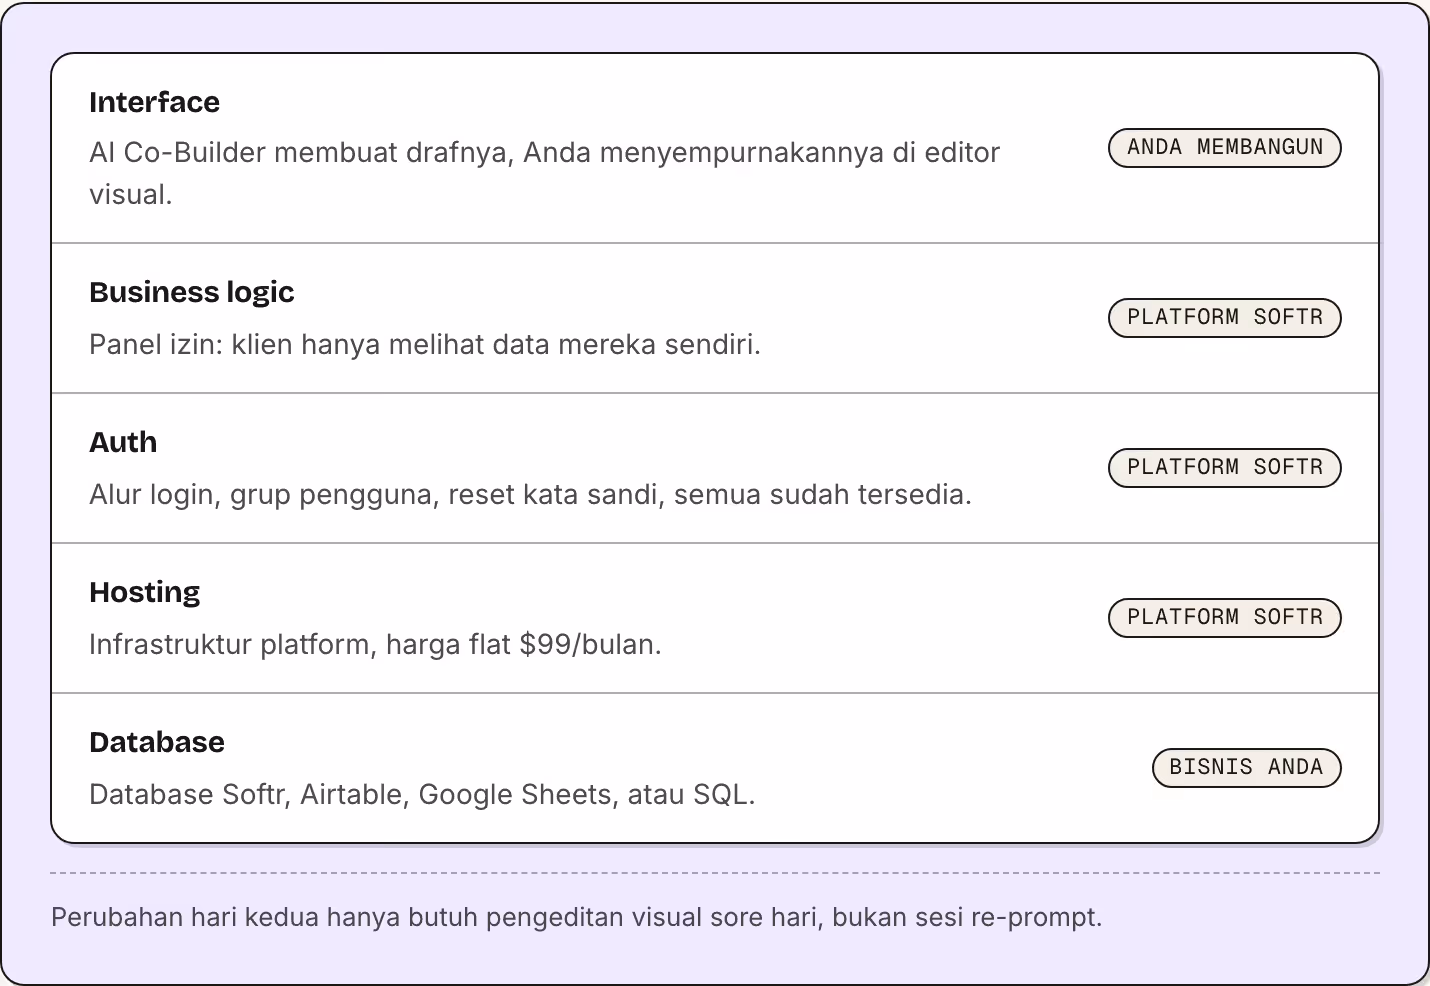Click the BISNIS ANDA badge
Viewport: 1430px width, 986px height.
pos(1246,768)
